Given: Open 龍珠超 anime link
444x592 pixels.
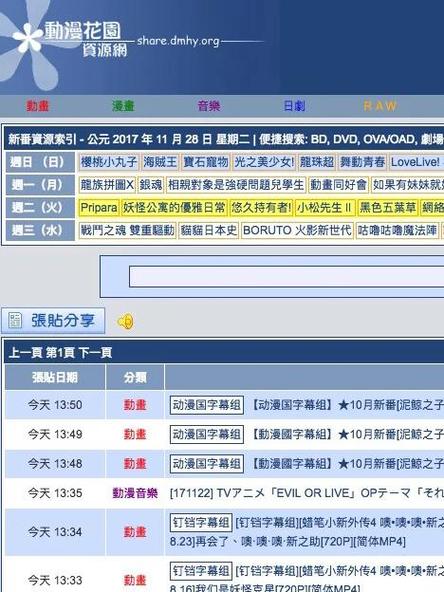Looking at the screenshot, I should pyautogui.click(x=317, y=162).
